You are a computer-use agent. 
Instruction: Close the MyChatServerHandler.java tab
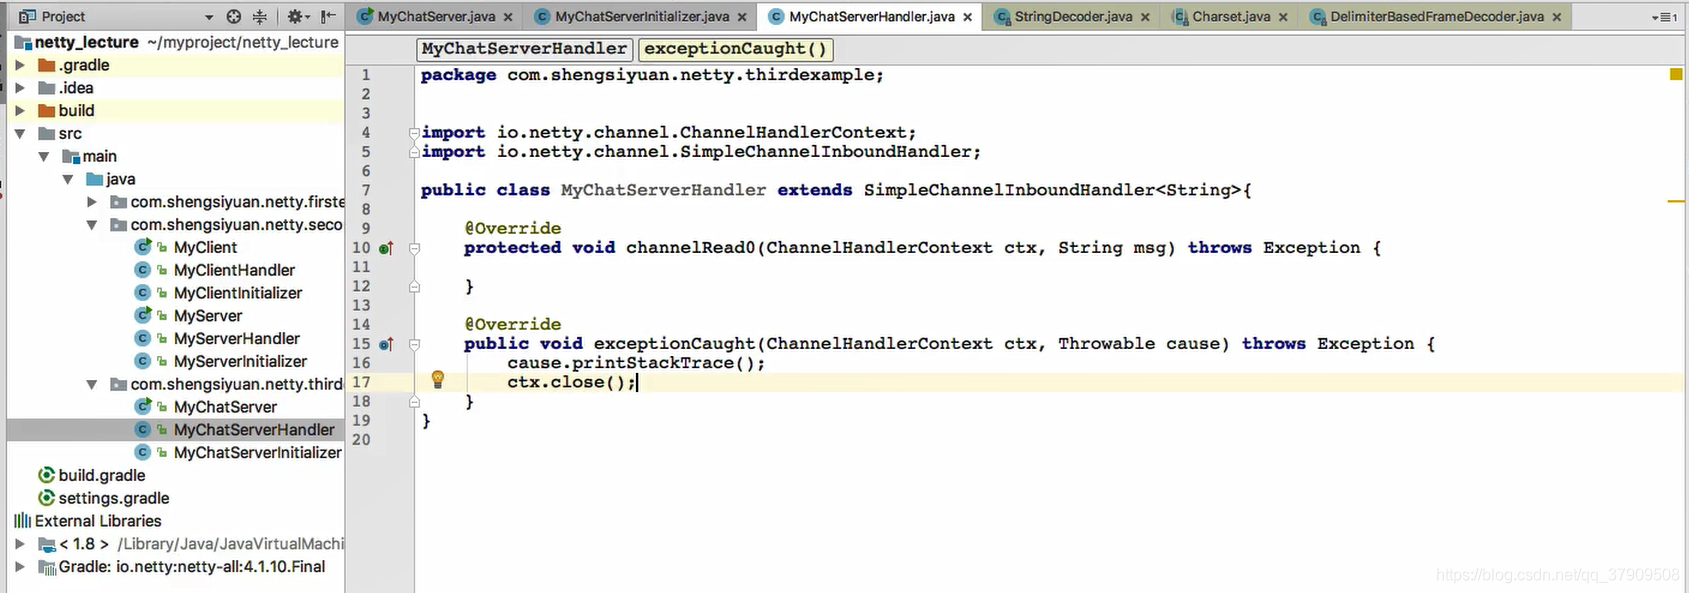pyautogui.click(x=967, y=17)
